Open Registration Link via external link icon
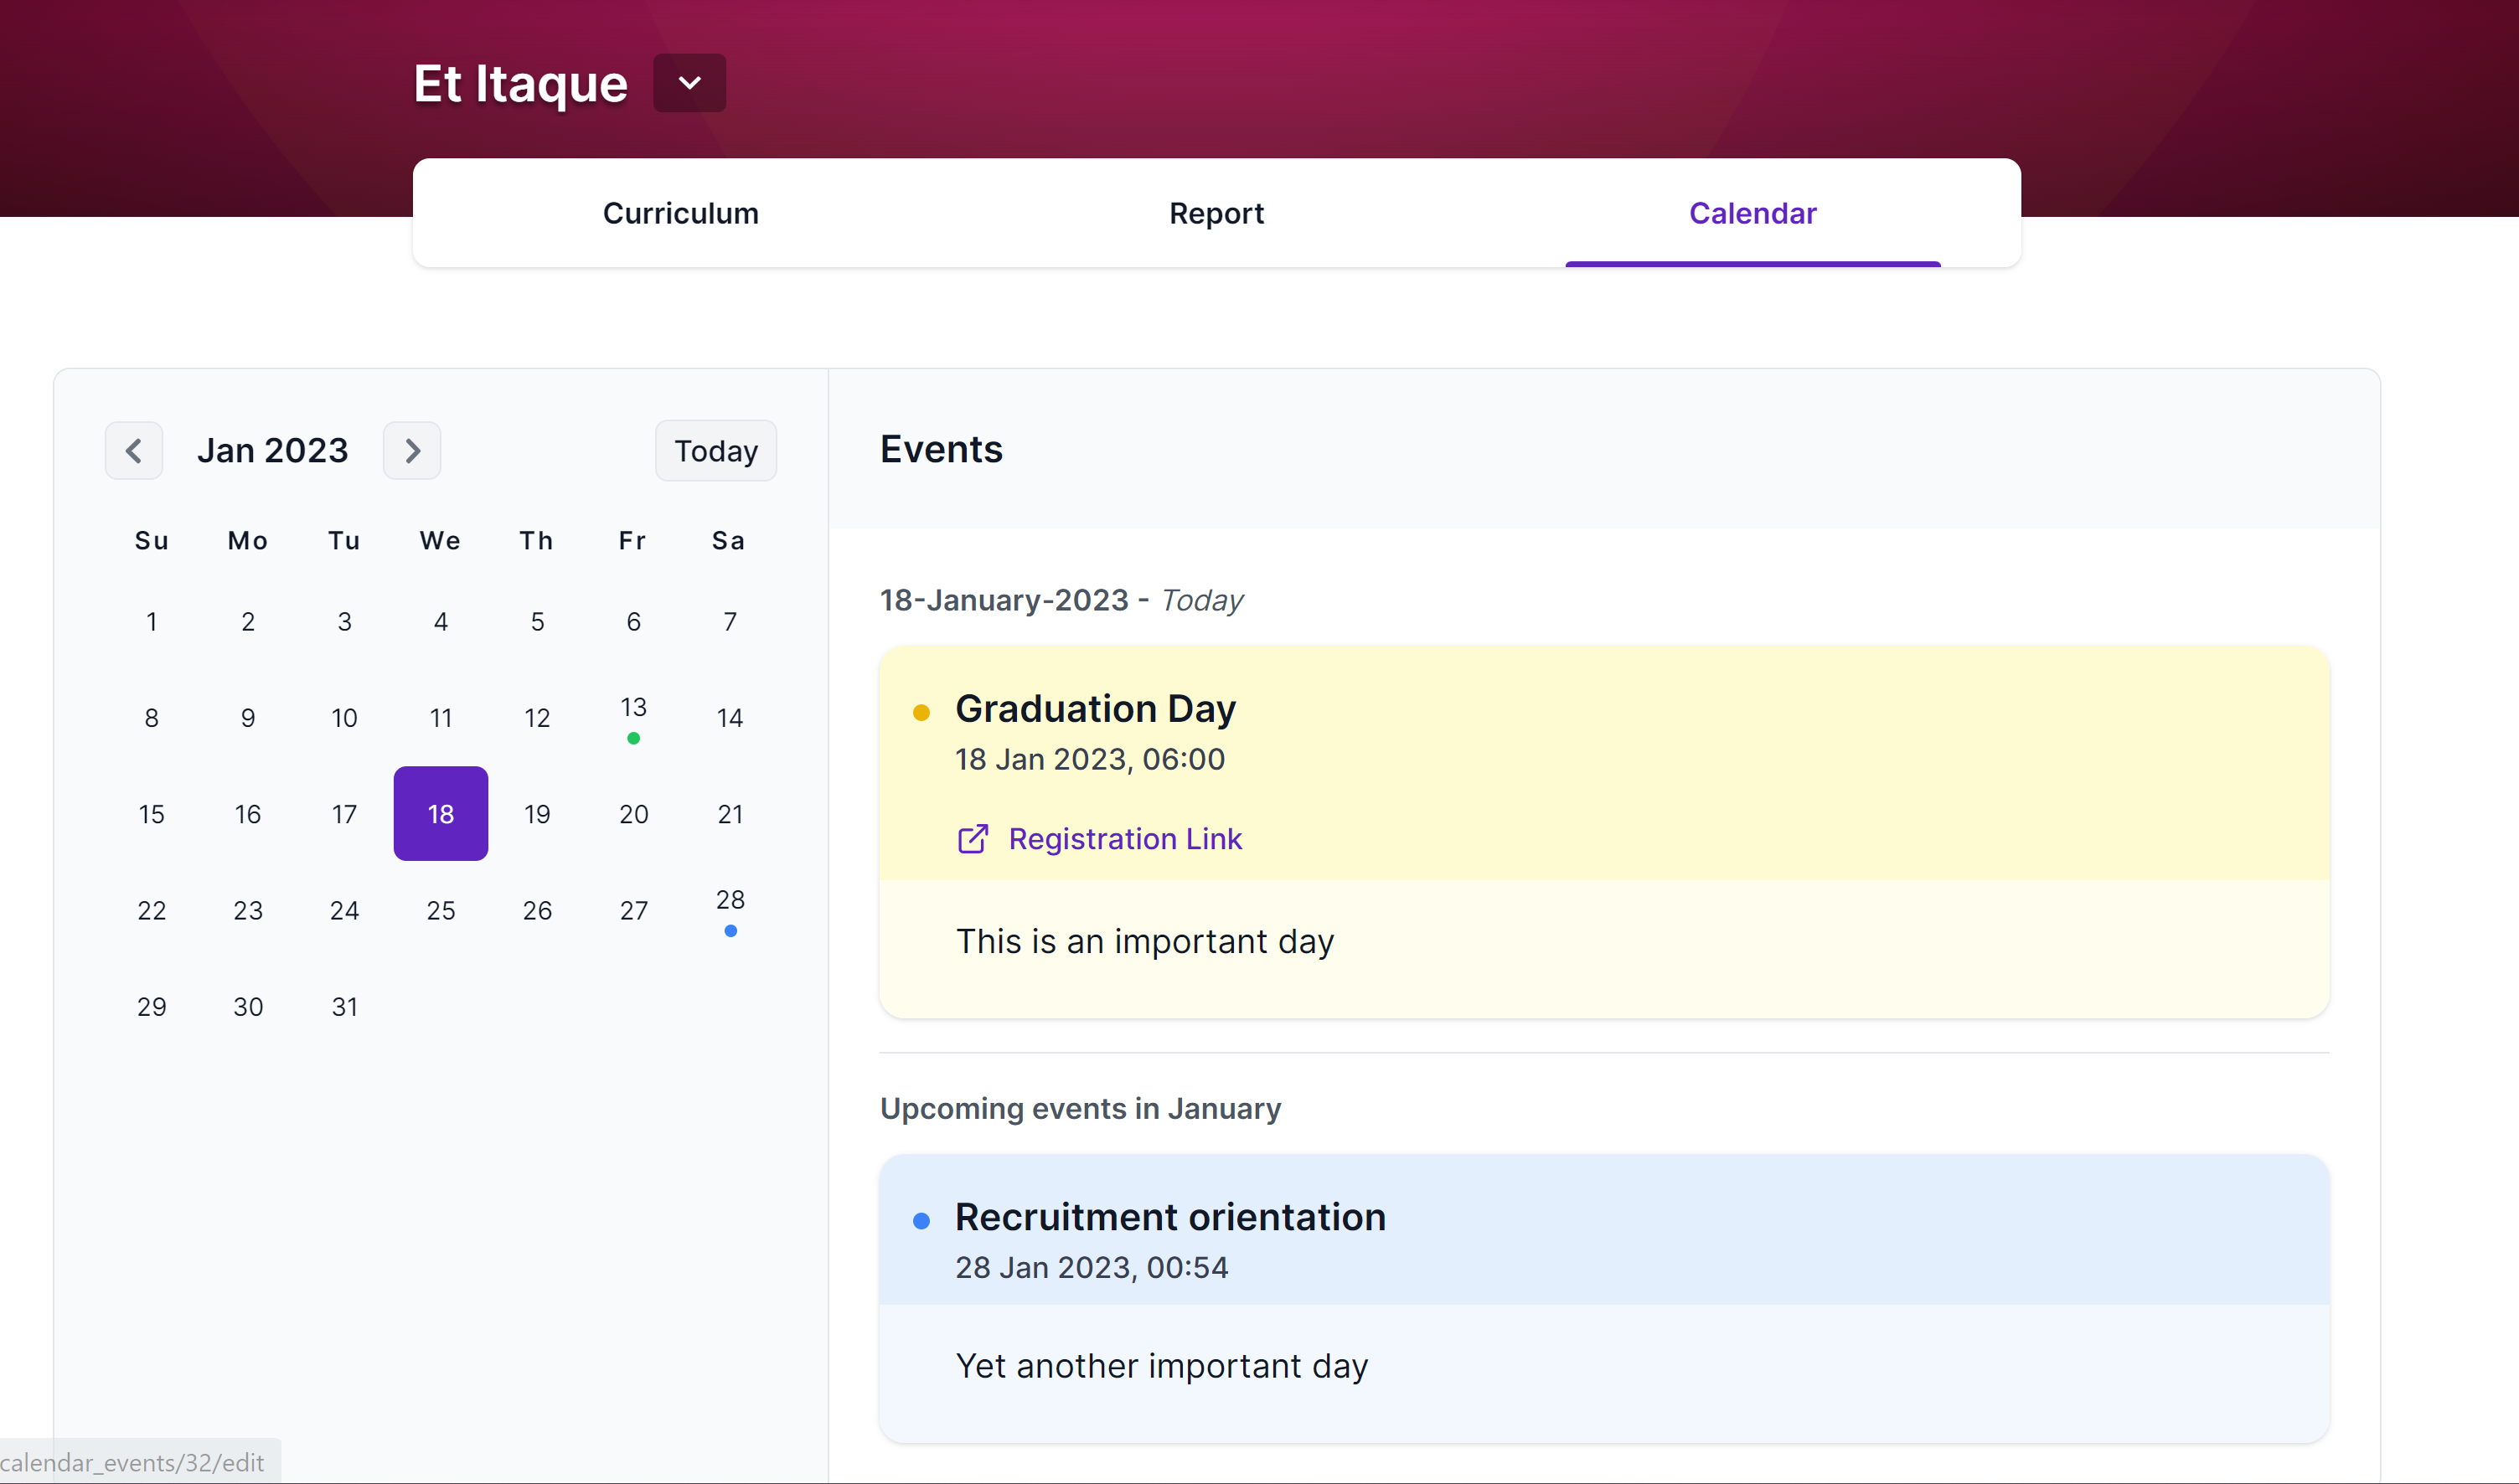 pyautogui.click(x=972, y=839)
